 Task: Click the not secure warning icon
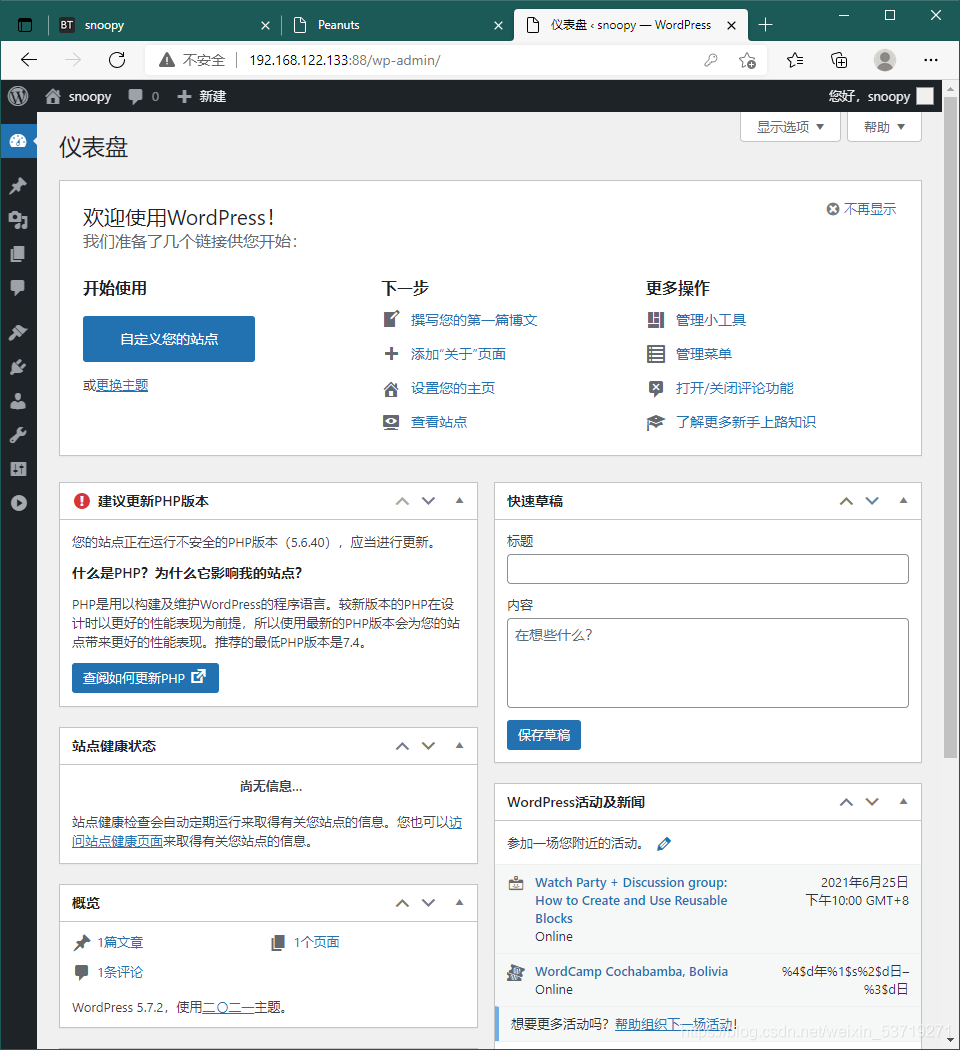(x=167, y=60)
